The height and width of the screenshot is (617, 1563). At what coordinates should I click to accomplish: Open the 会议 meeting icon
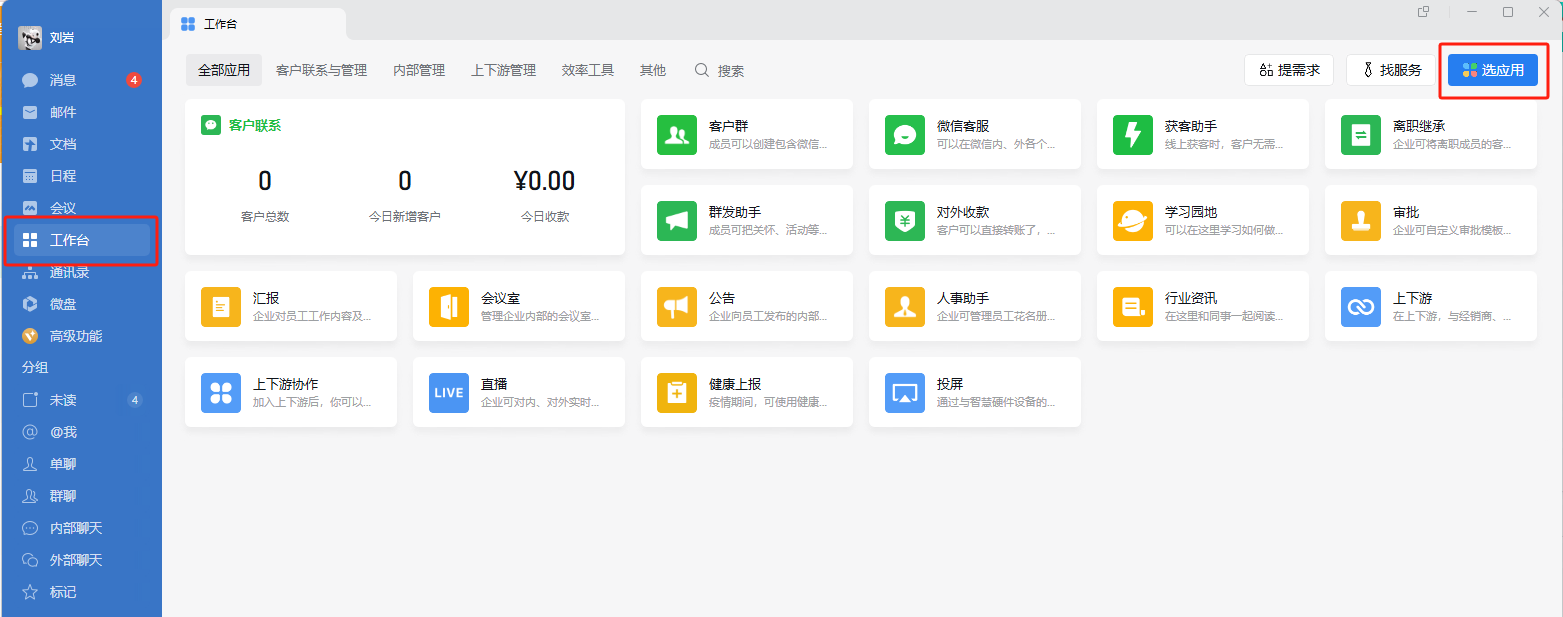(x=30, y=208)
